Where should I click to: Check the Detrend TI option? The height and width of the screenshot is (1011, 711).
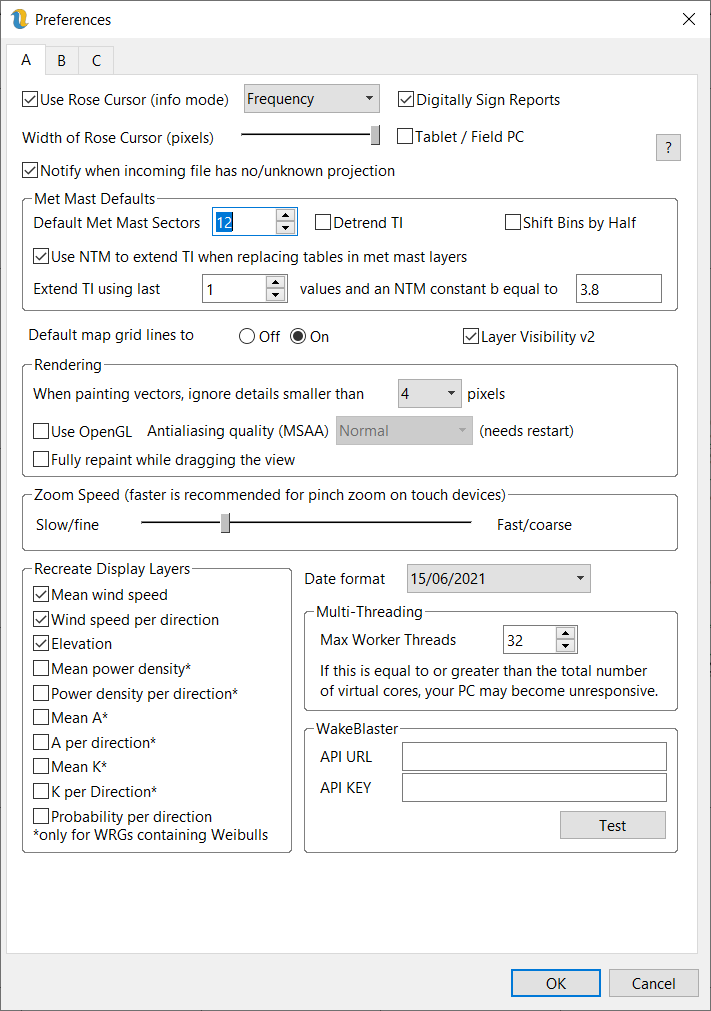pyautogui.click(x=323, y=222)
